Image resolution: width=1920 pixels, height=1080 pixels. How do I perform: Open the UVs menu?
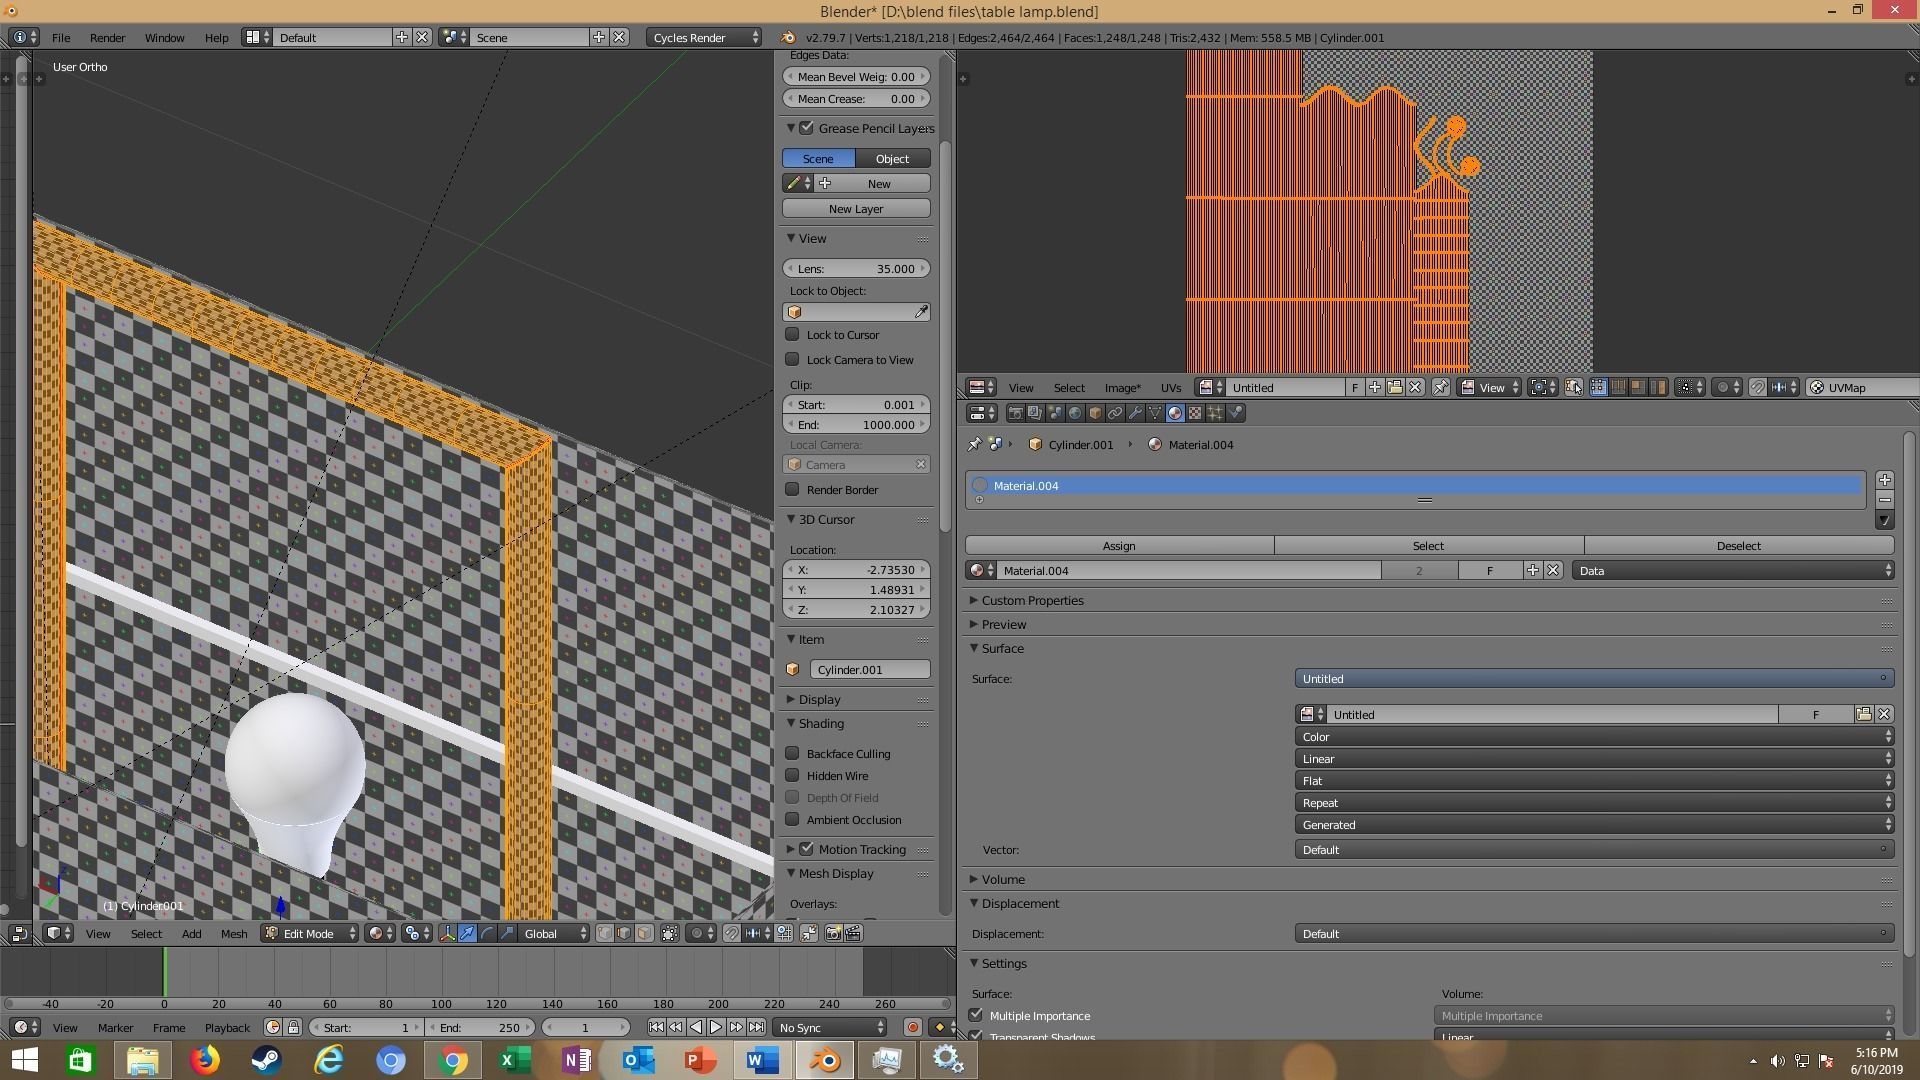click(x=1170, y=388)
